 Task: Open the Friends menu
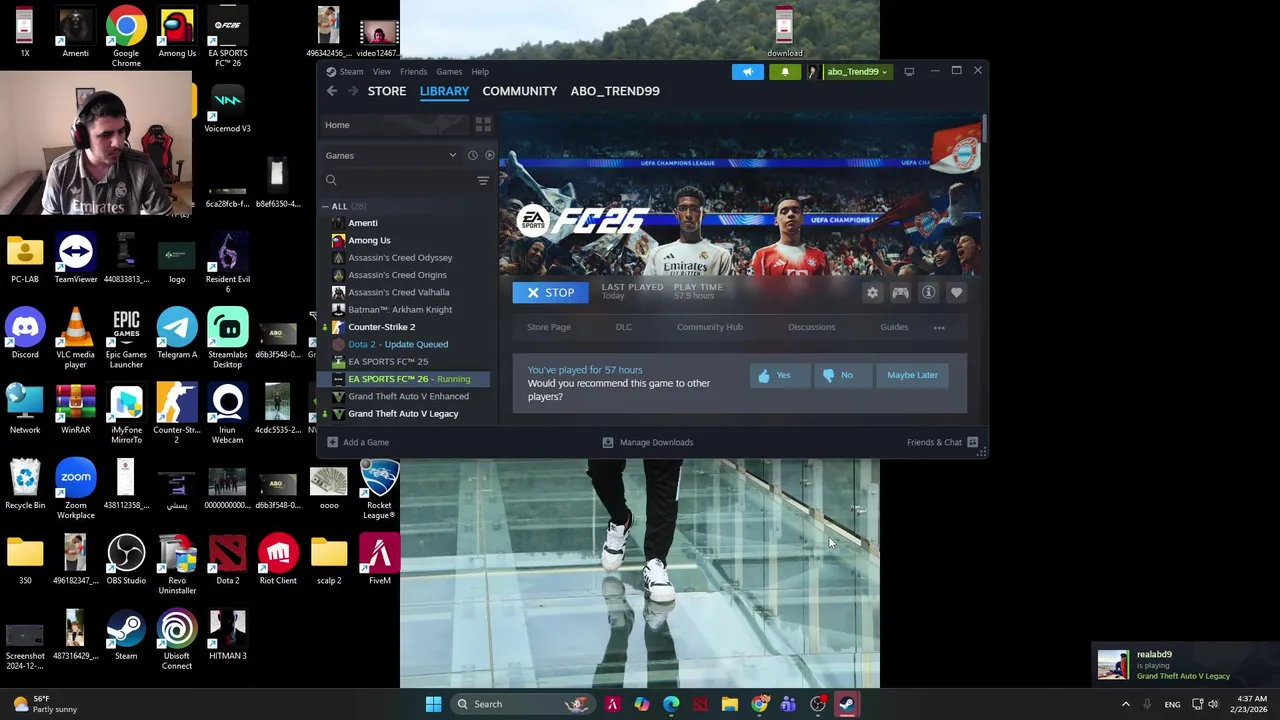pyautogui.click(x=414, y=72)
